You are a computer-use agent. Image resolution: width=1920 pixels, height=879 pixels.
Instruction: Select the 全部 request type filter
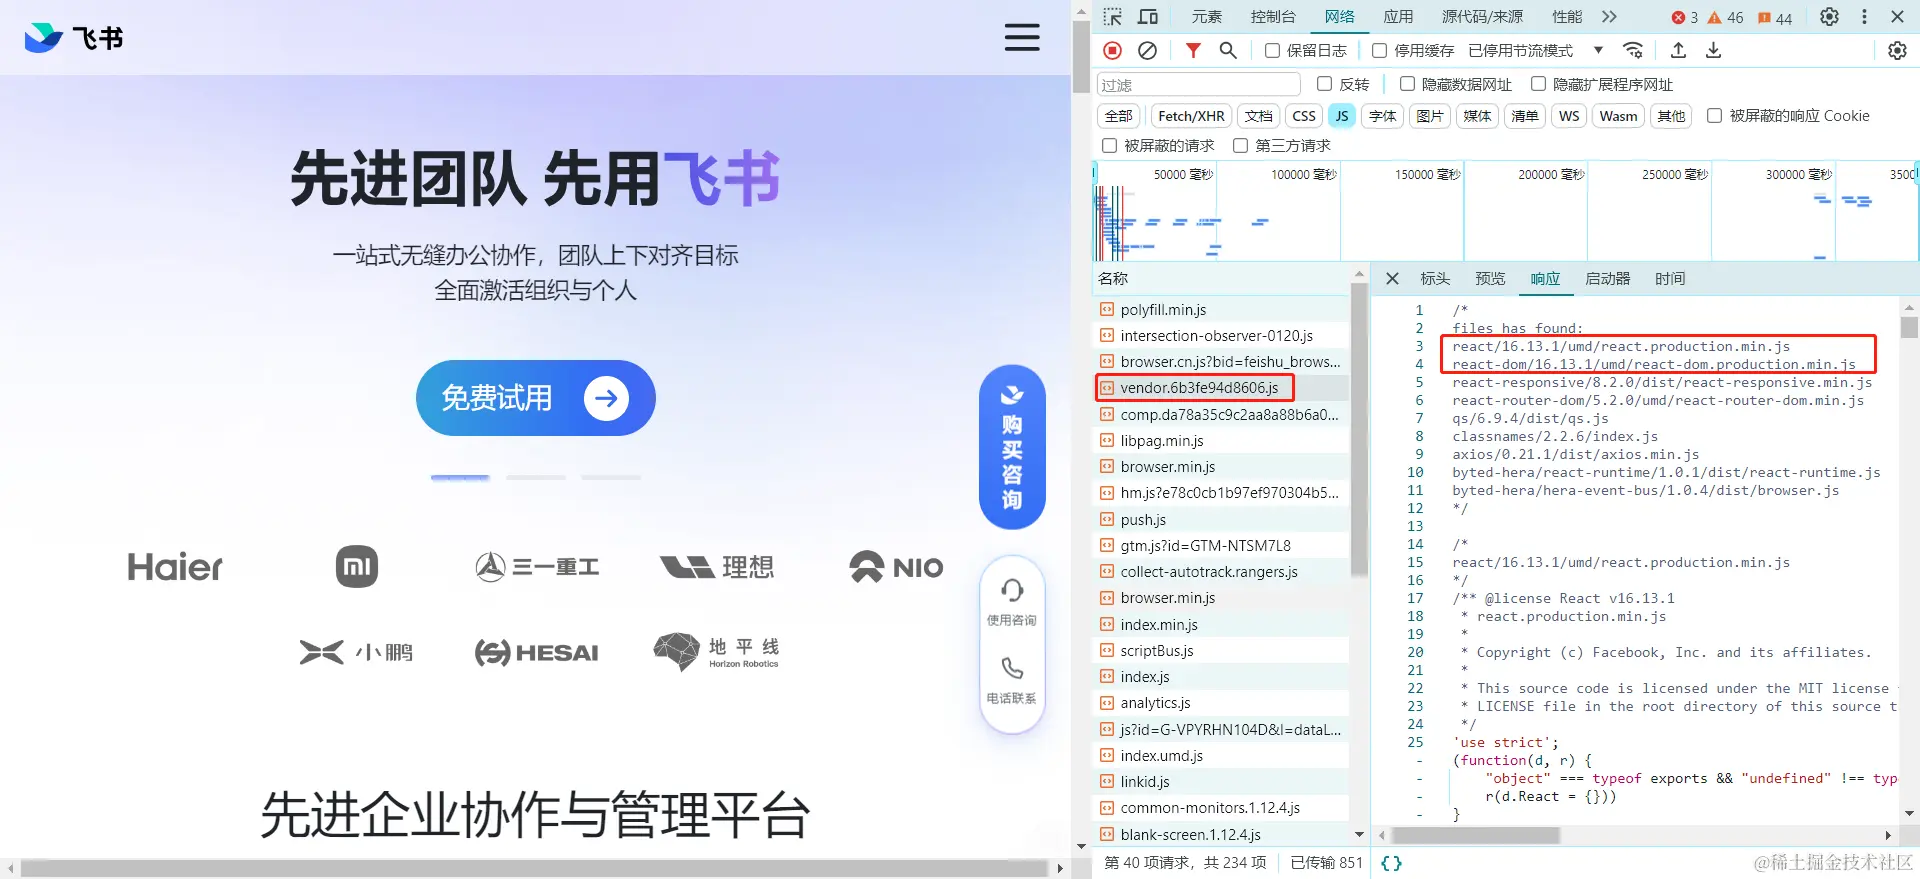1118,116
